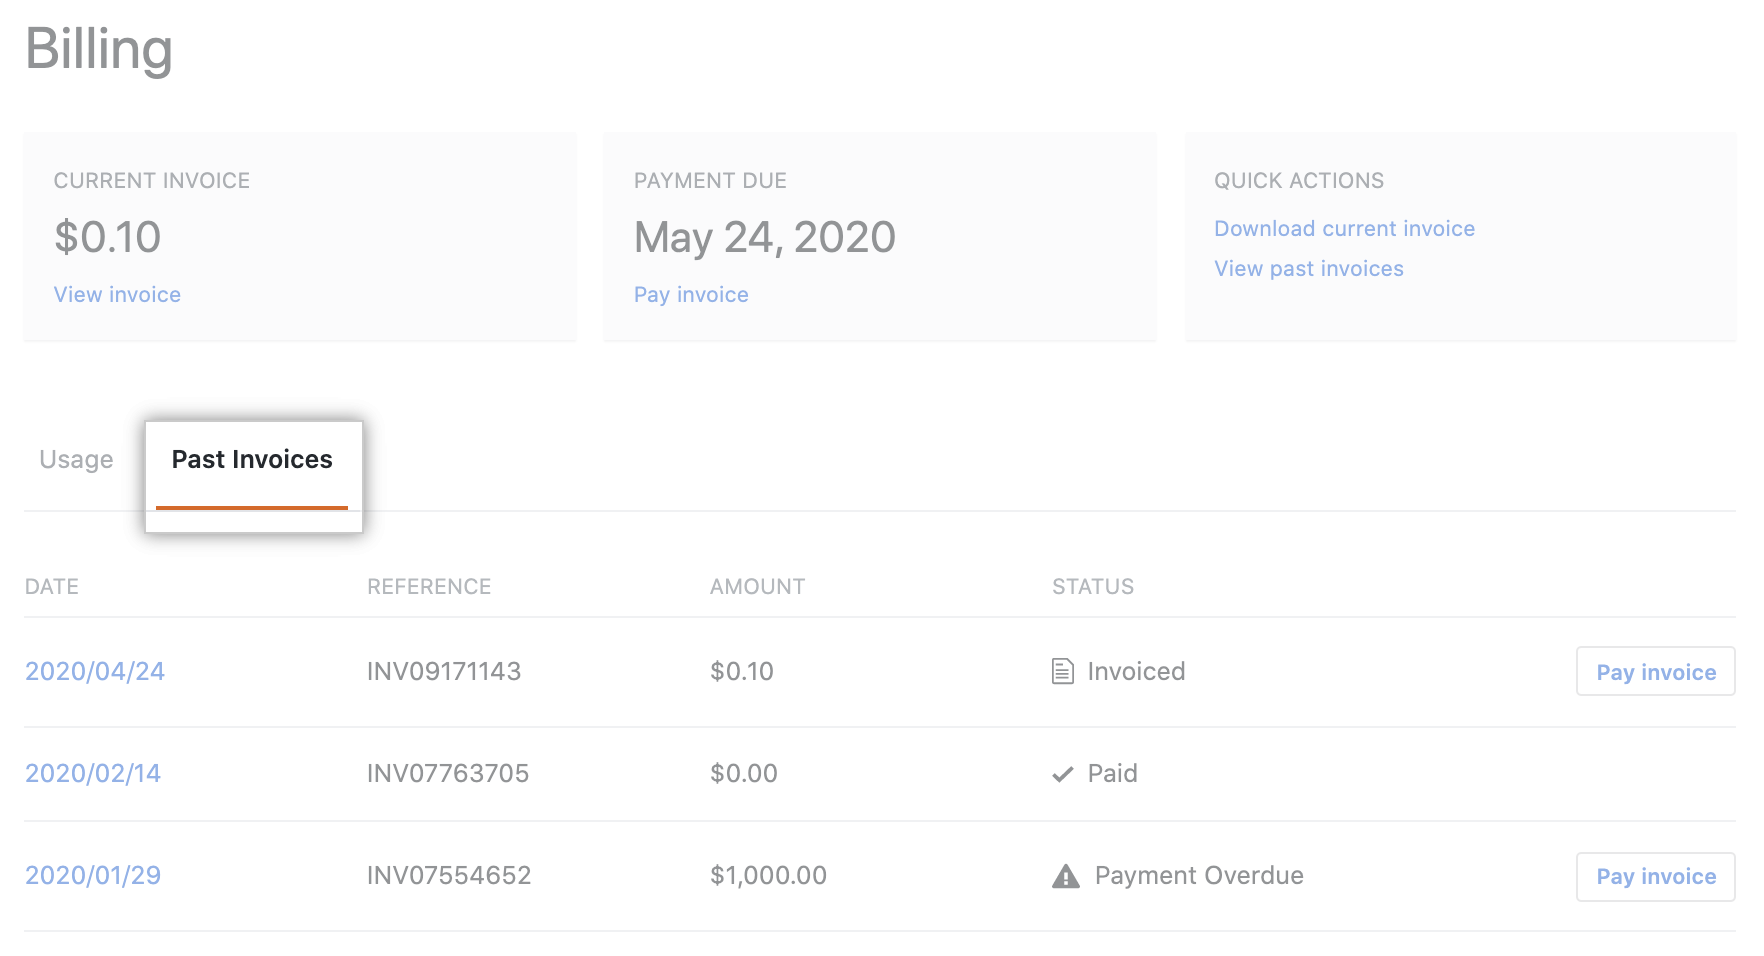The height and width of the screenshot is (956, 1764).
Task: Pay invoice INV09171143 using its button
Action: coord(1655,672)
